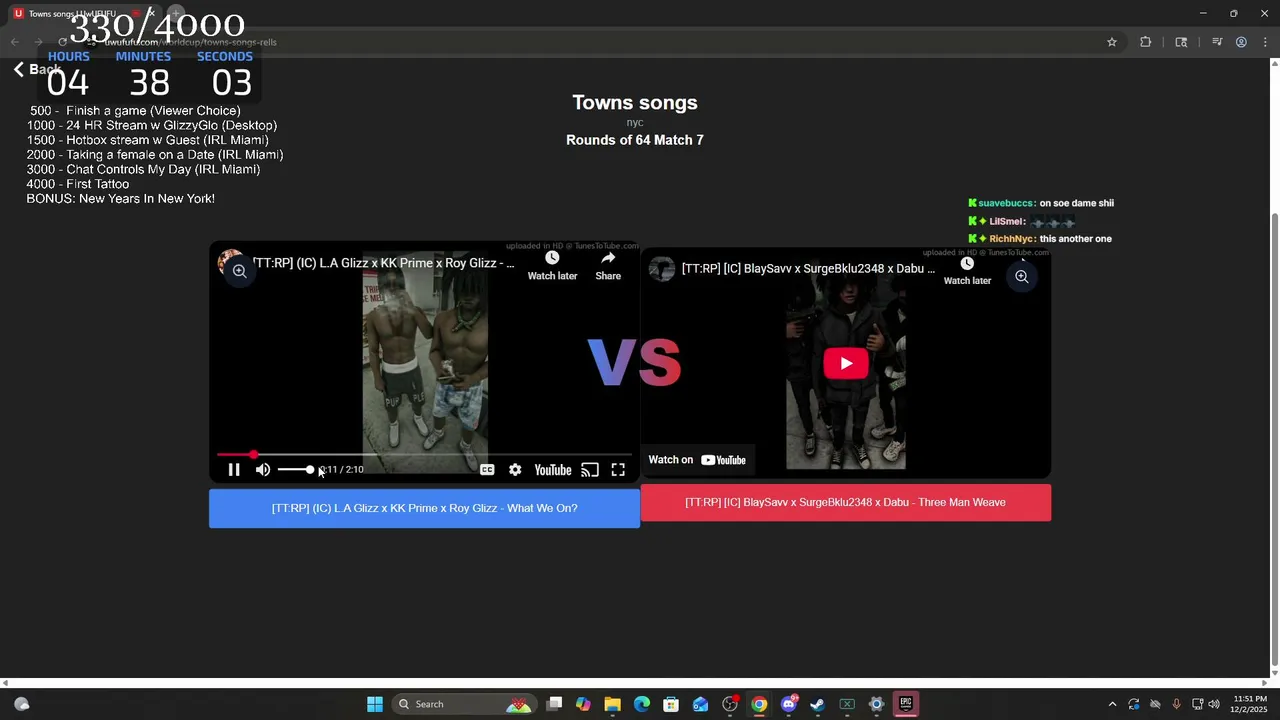The width and height of the screenshot is (1280, 720).
Task: Zoom the left video with magnifier icon
Action: click(x=239, y=271)
